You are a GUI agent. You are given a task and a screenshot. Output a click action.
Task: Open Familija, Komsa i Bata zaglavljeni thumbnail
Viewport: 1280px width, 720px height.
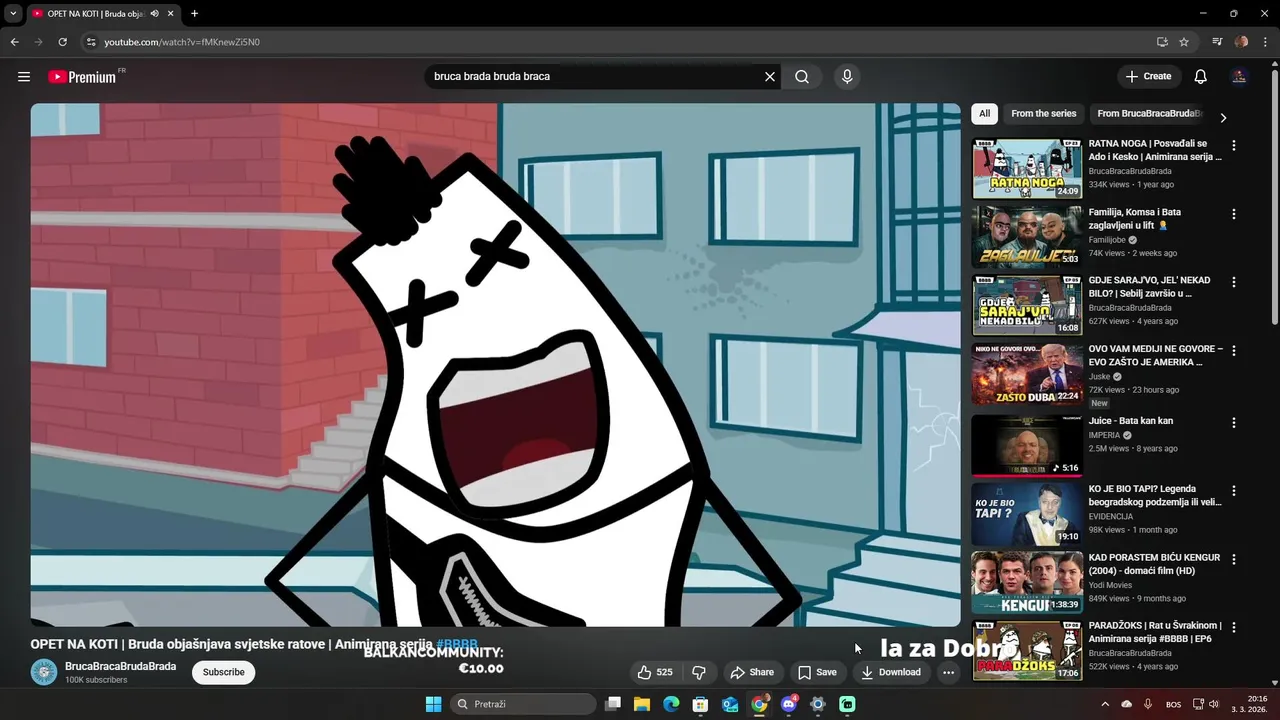click(x=1027, y=236)
